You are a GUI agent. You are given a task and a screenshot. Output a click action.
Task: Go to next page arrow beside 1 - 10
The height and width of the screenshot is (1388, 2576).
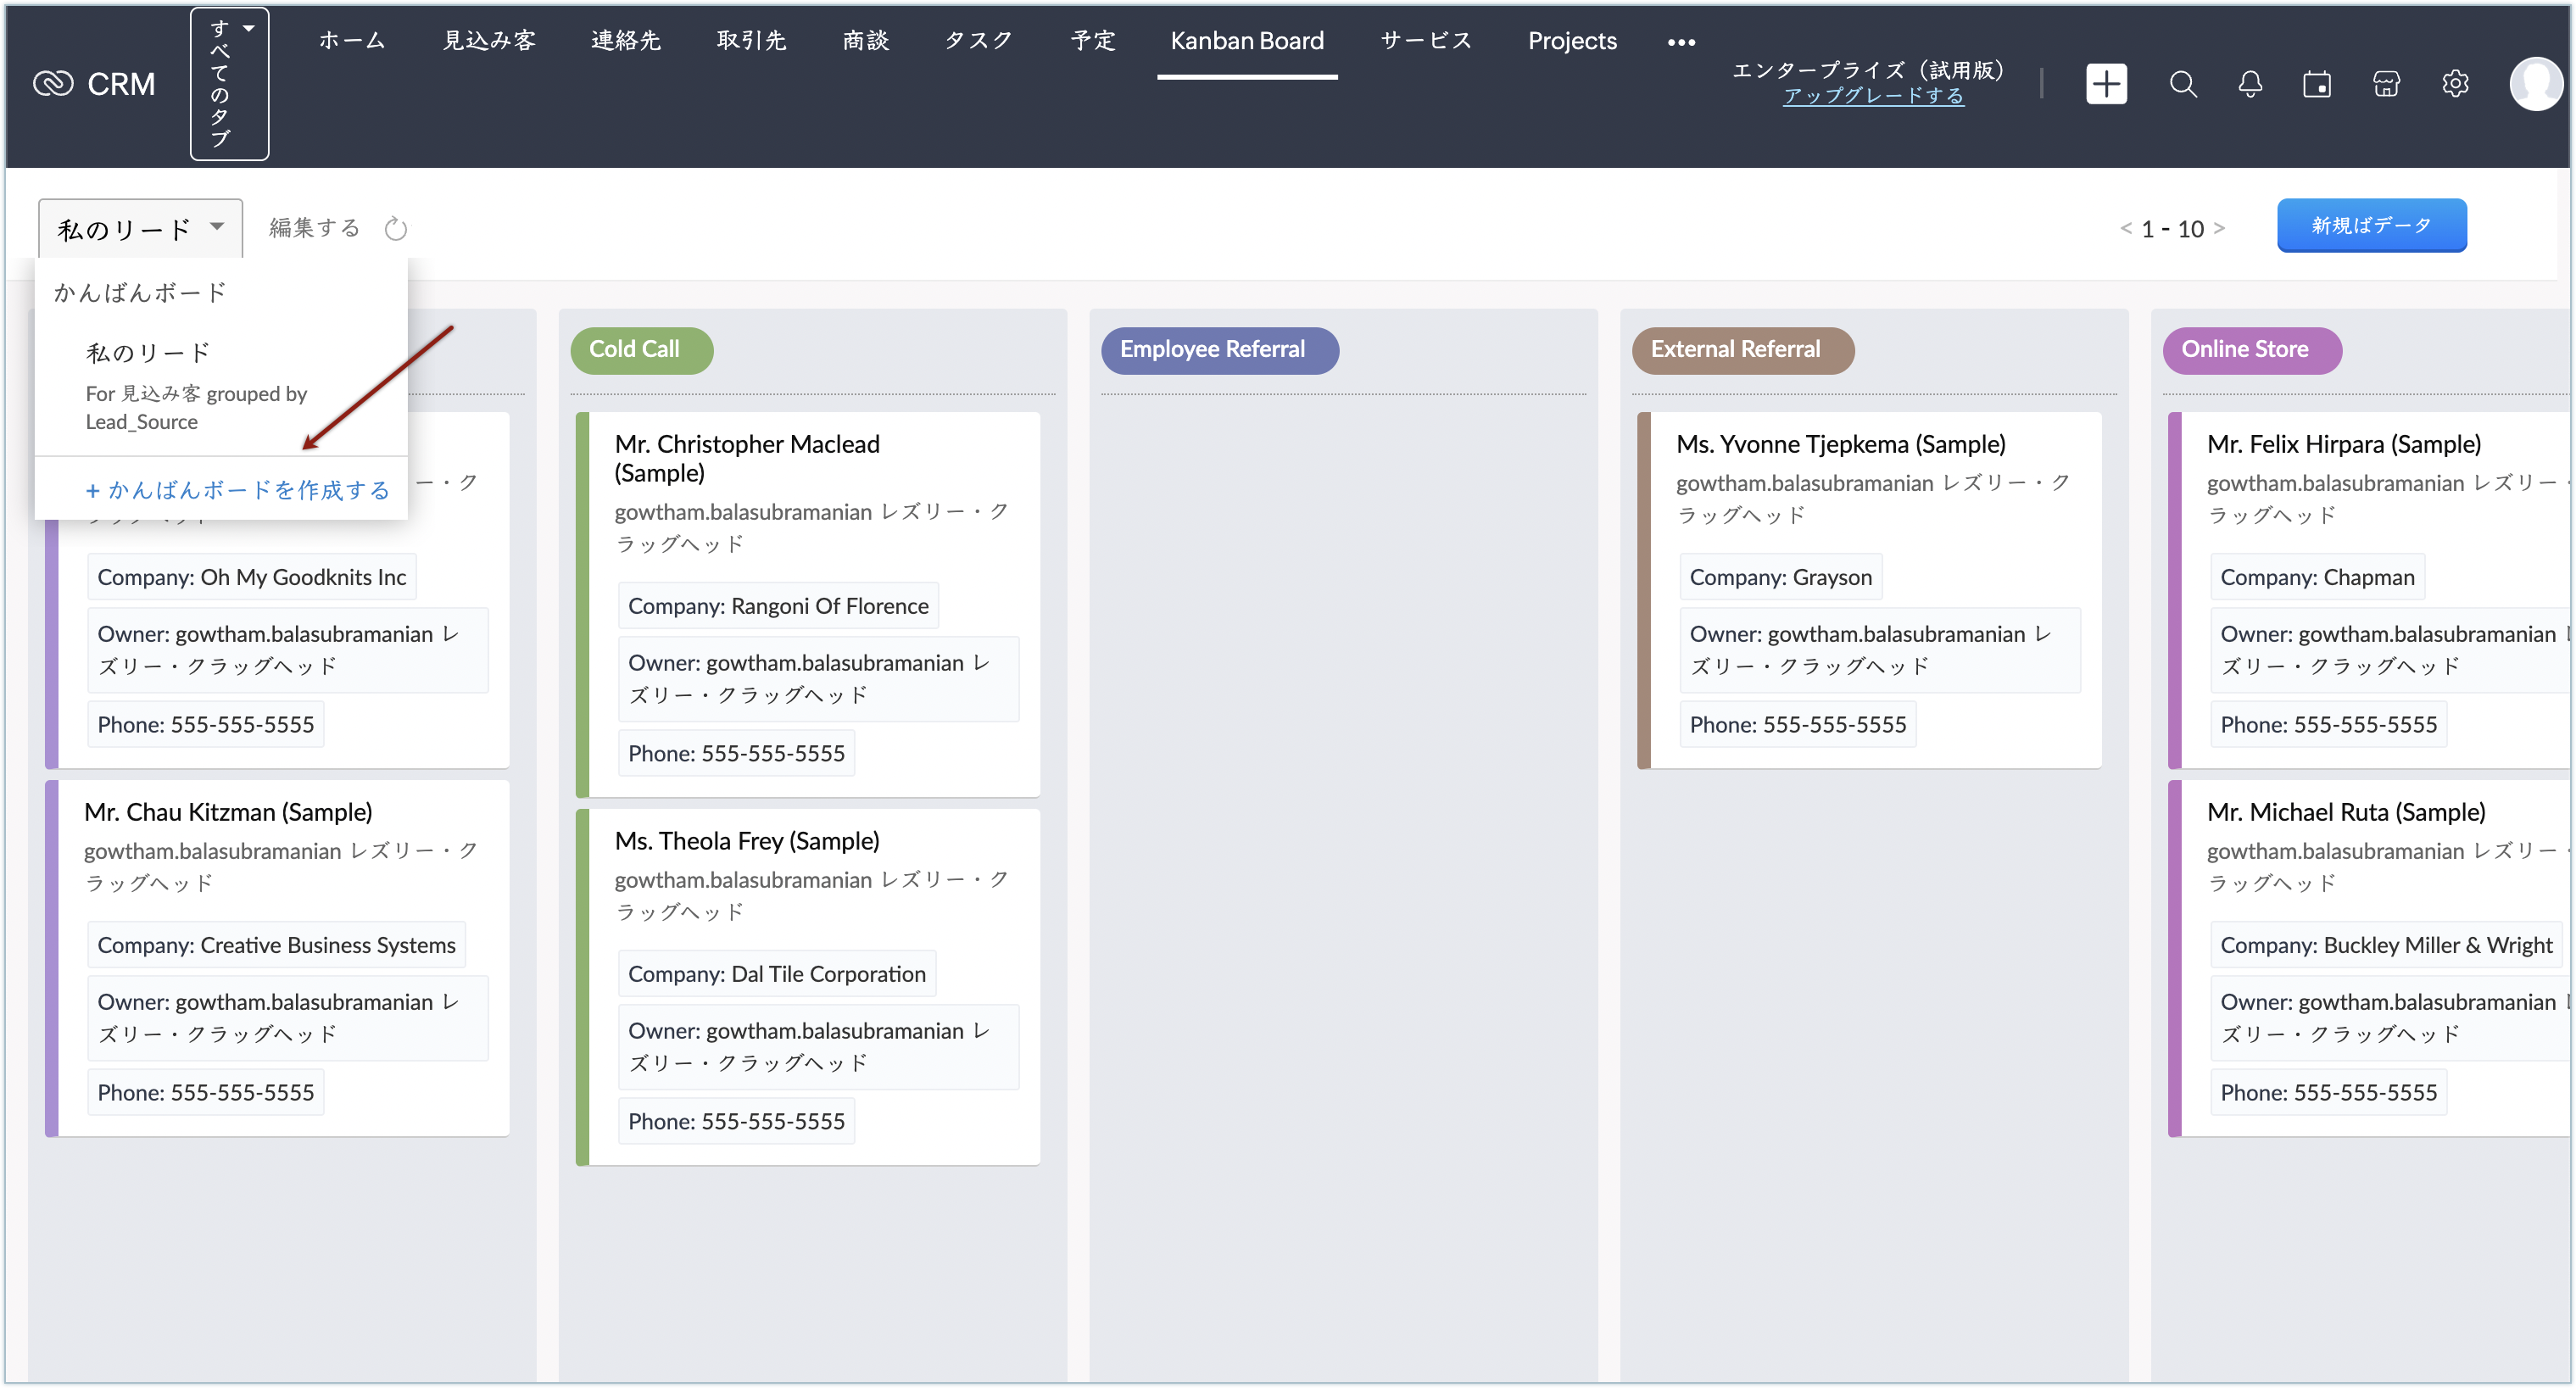click(2219, 229)
